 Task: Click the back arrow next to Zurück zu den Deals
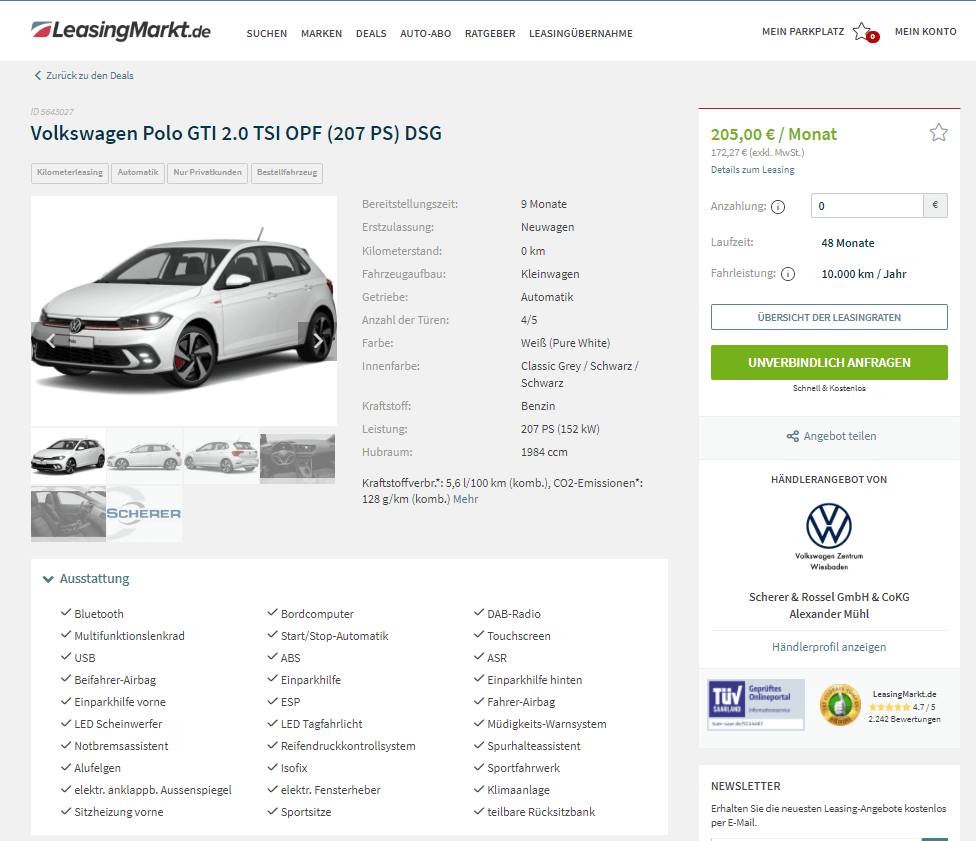pos(38,75)
